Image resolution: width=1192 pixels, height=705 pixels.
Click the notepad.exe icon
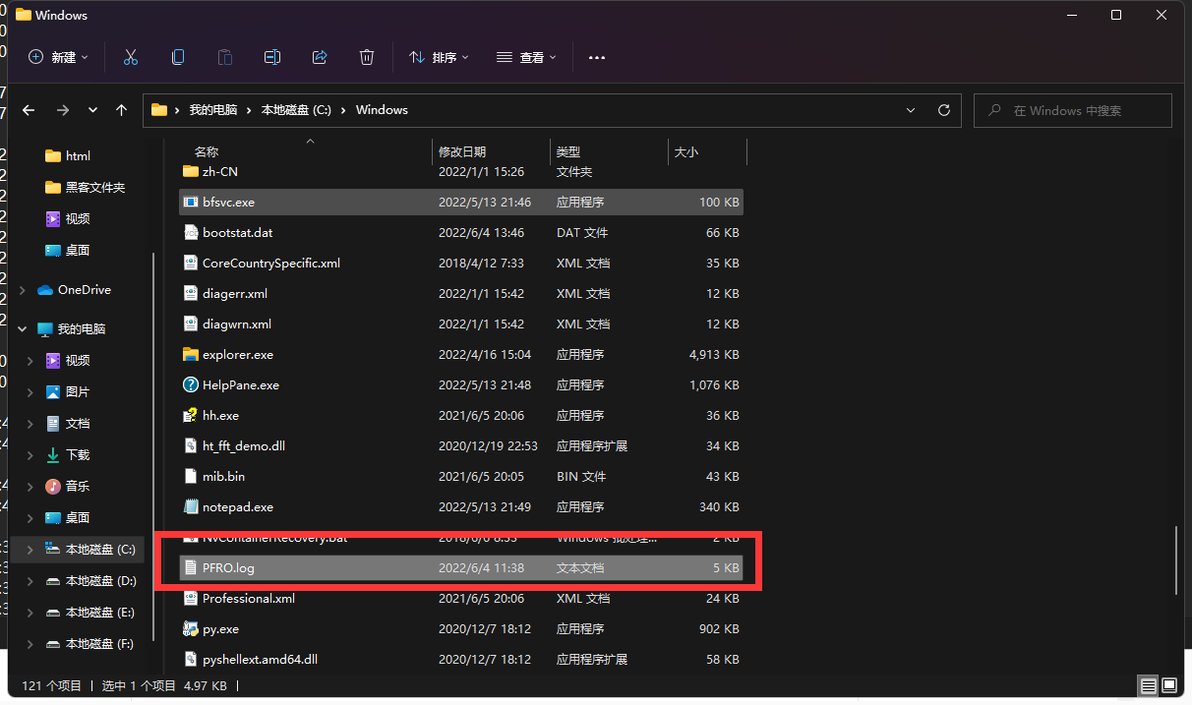coord(191,507)
